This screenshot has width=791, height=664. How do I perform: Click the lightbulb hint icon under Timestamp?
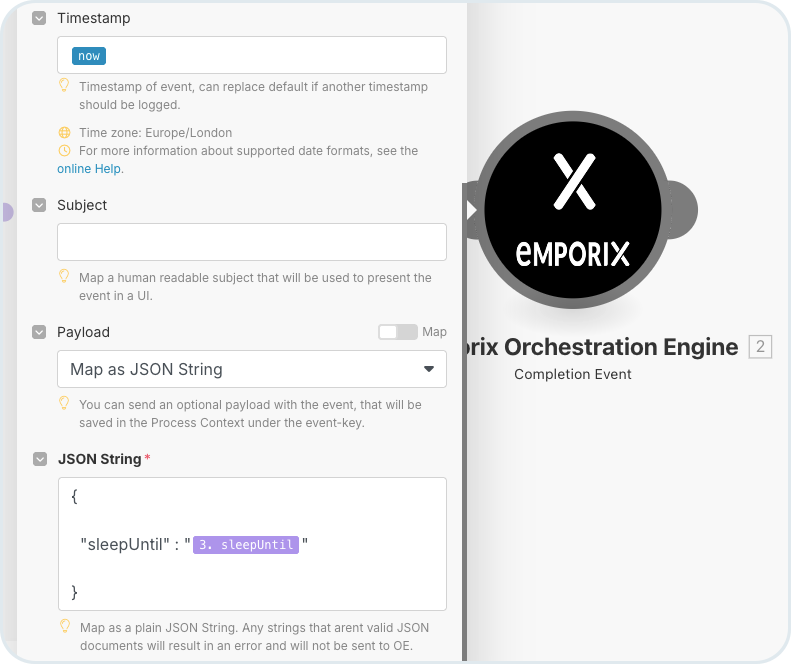point(65,86)
